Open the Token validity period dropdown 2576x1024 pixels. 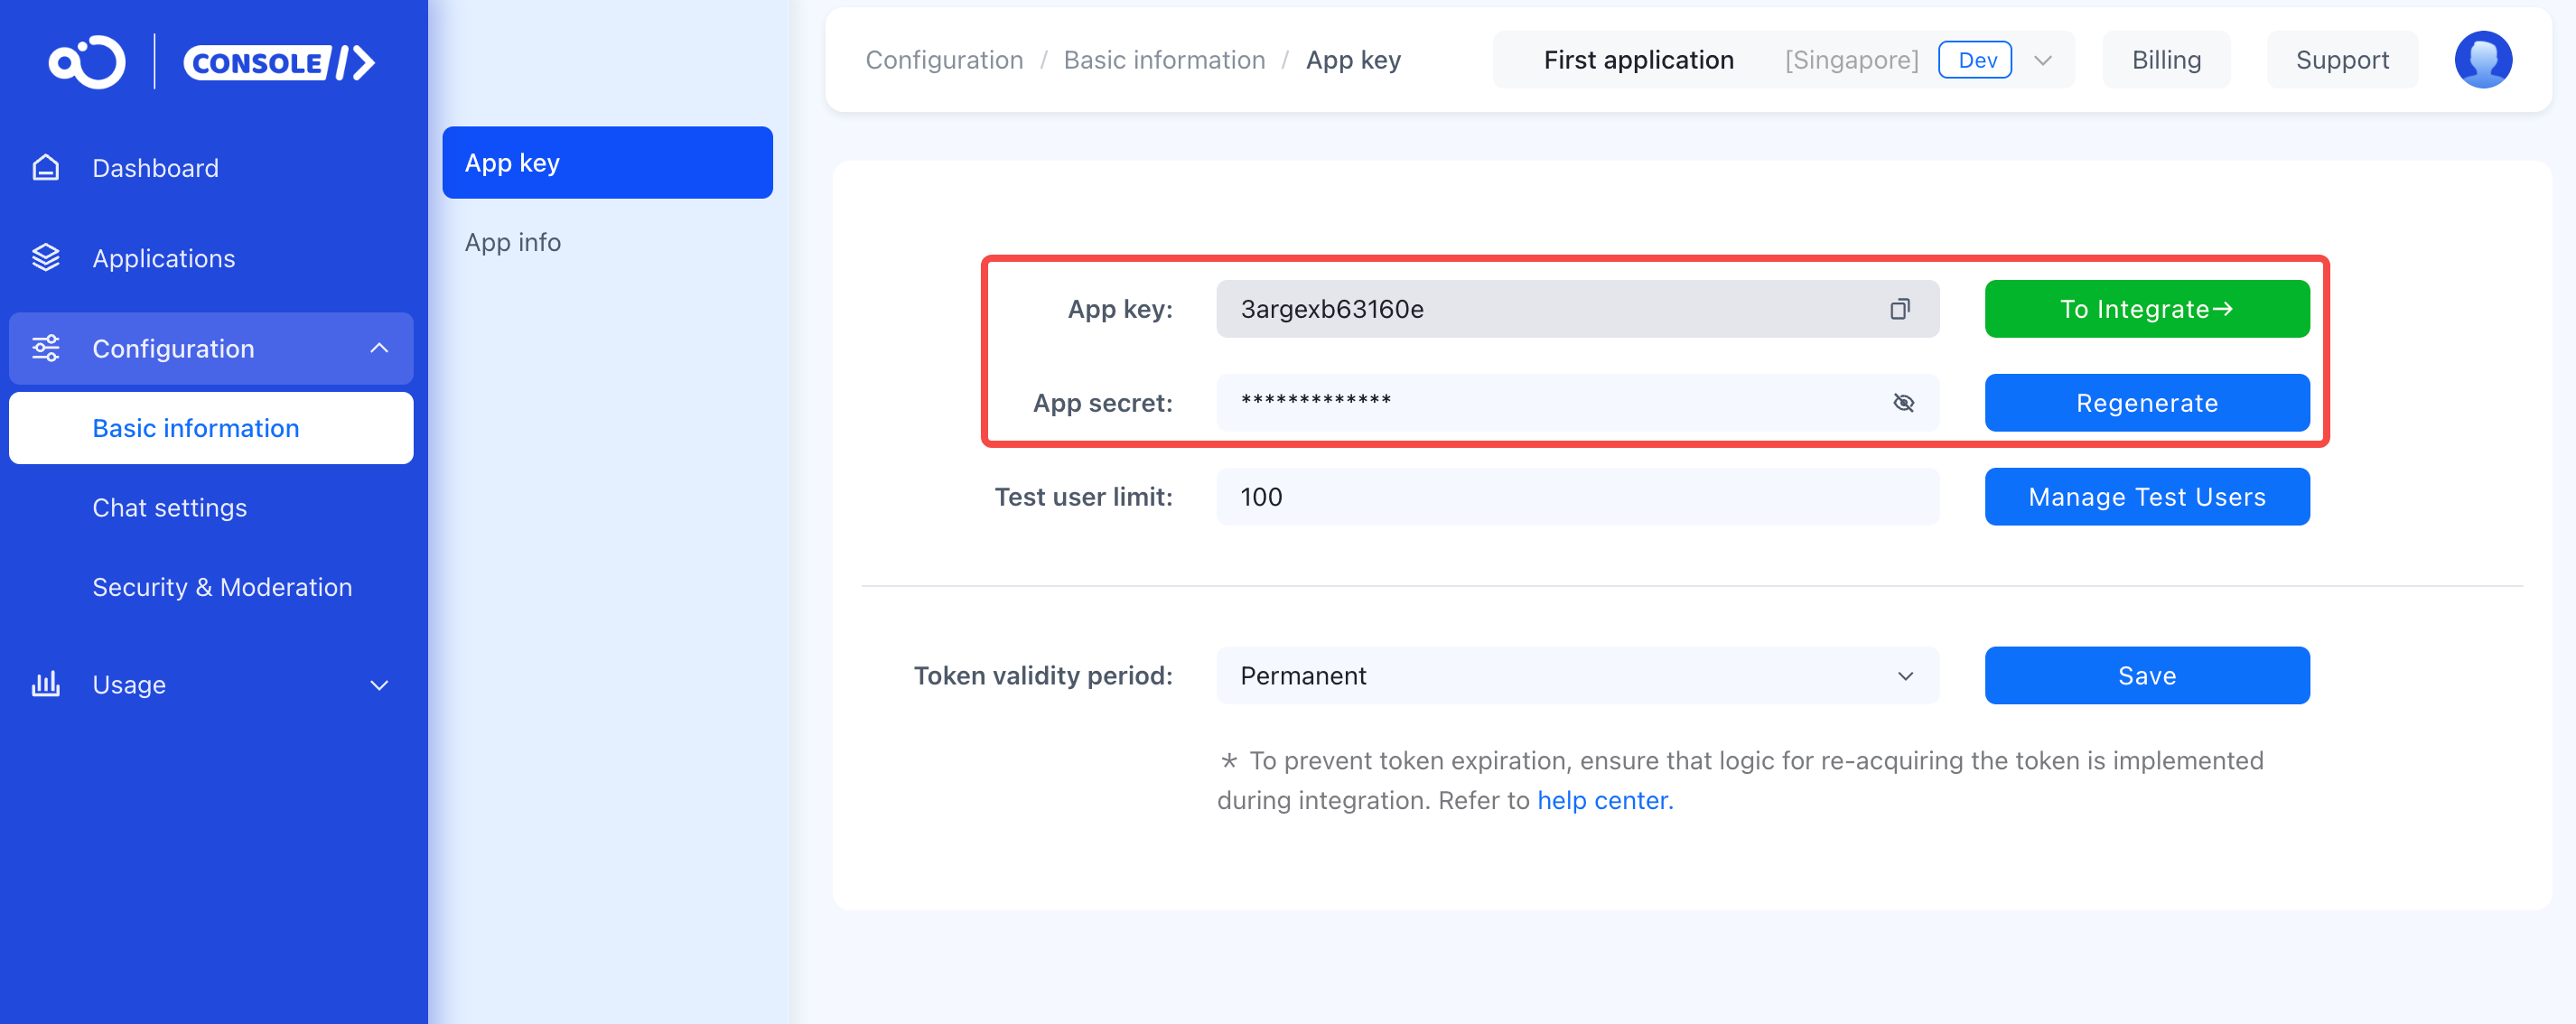1577,676
